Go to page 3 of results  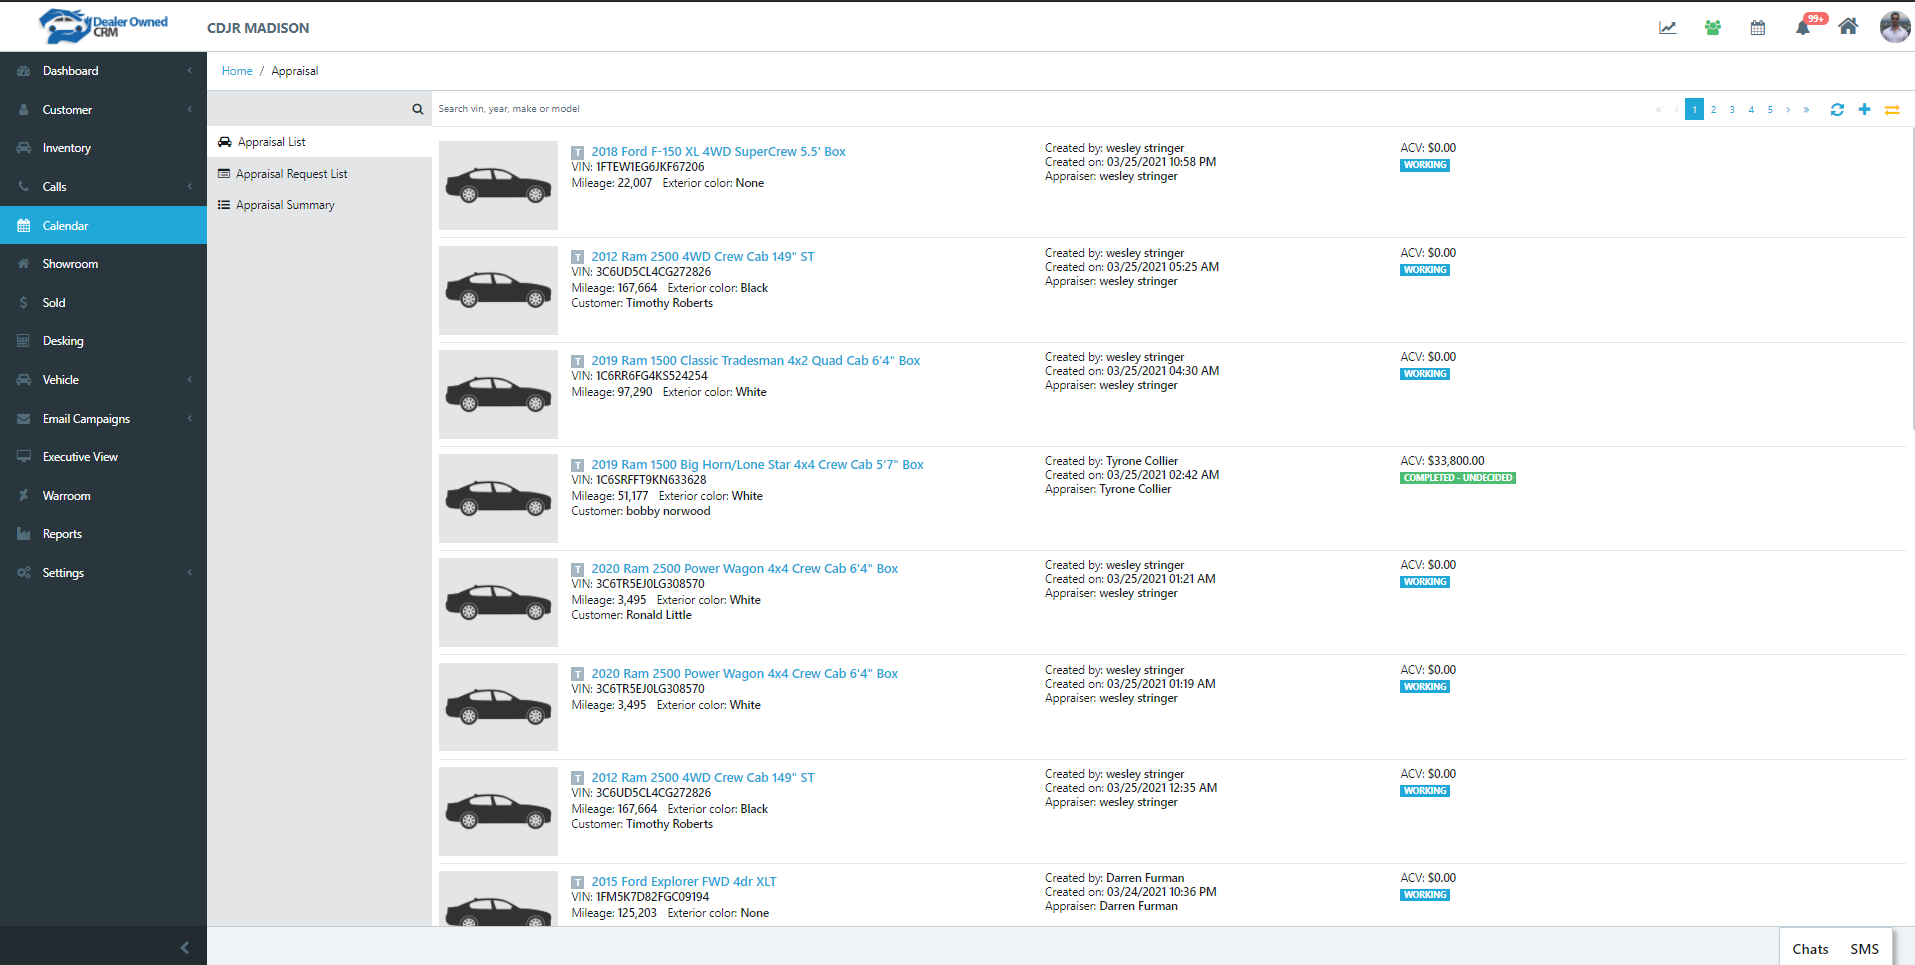point(1732,110)
